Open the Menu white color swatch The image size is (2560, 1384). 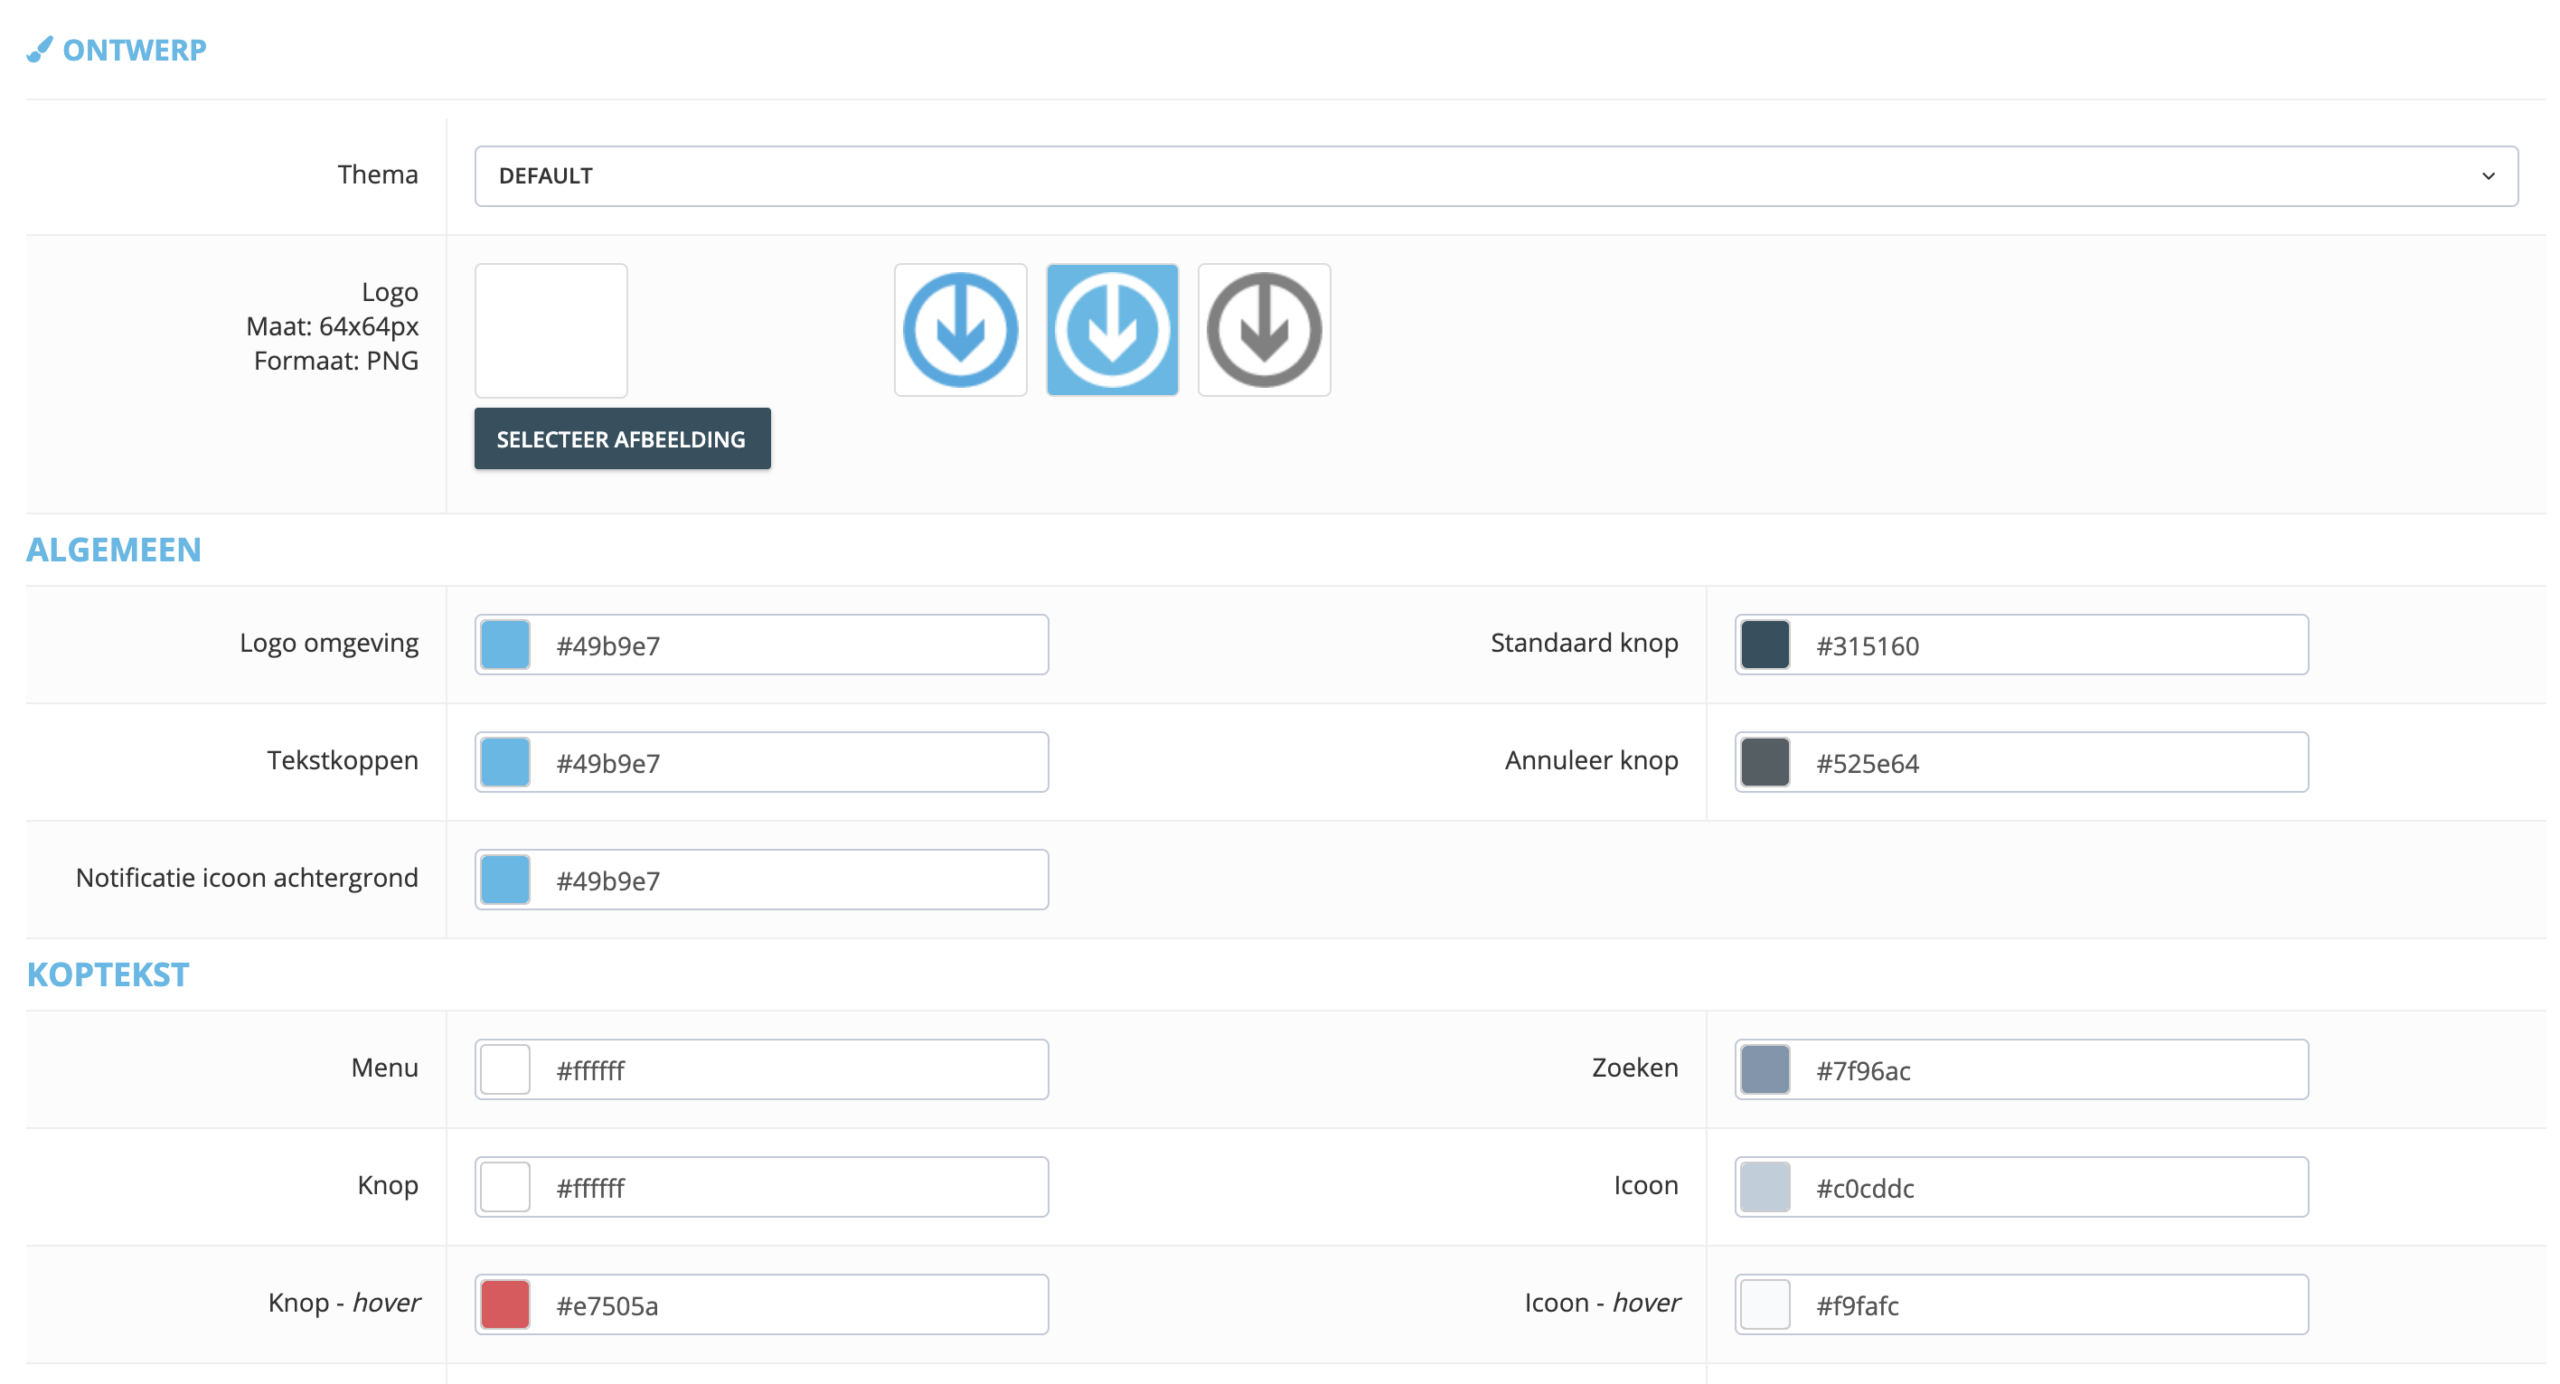click(505, 1070)
